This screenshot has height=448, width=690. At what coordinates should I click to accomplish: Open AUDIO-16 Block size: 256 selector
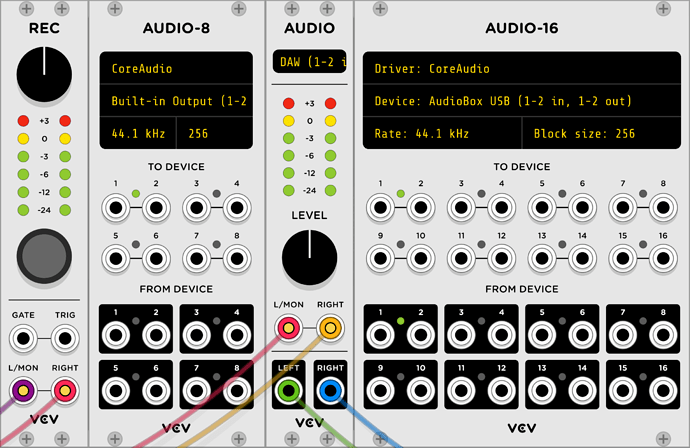pos(602,133)
